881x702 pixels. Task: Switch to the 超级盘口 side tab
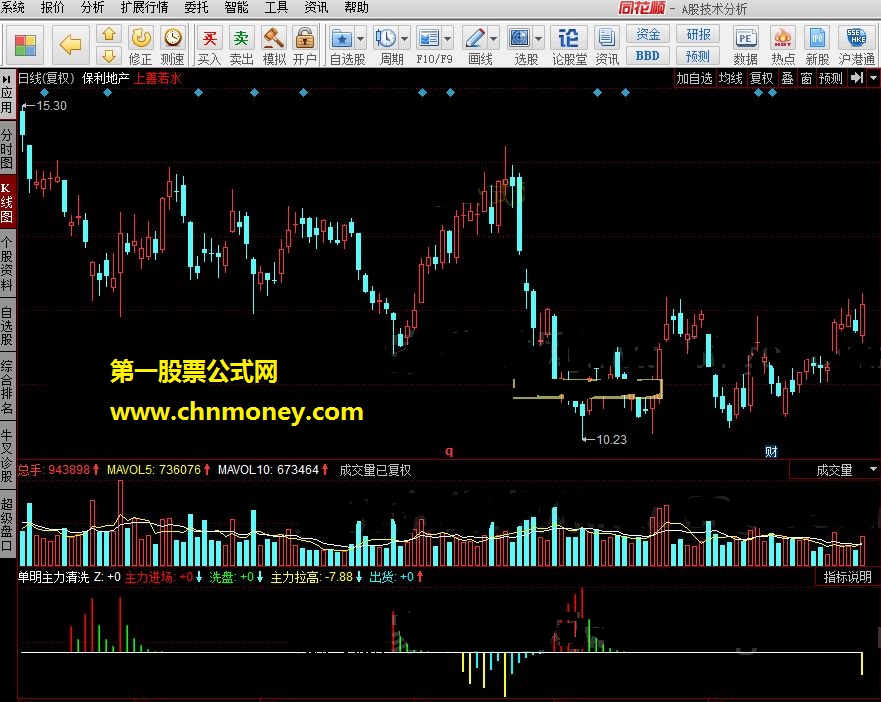tap(7, 524)
